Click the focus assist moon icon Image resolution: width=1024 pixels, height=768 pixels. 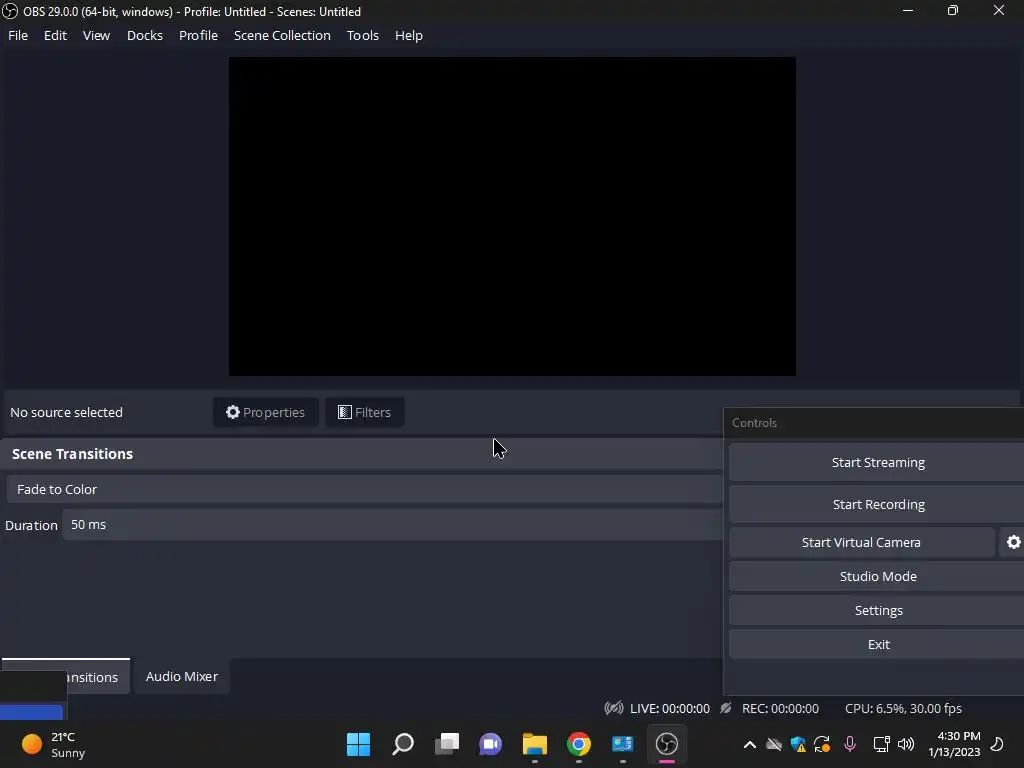[x=997, y=744]
